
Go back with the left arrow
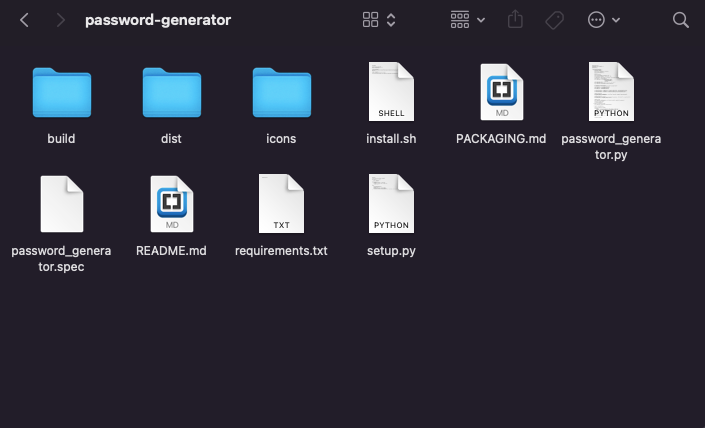(x=24, y=20)
